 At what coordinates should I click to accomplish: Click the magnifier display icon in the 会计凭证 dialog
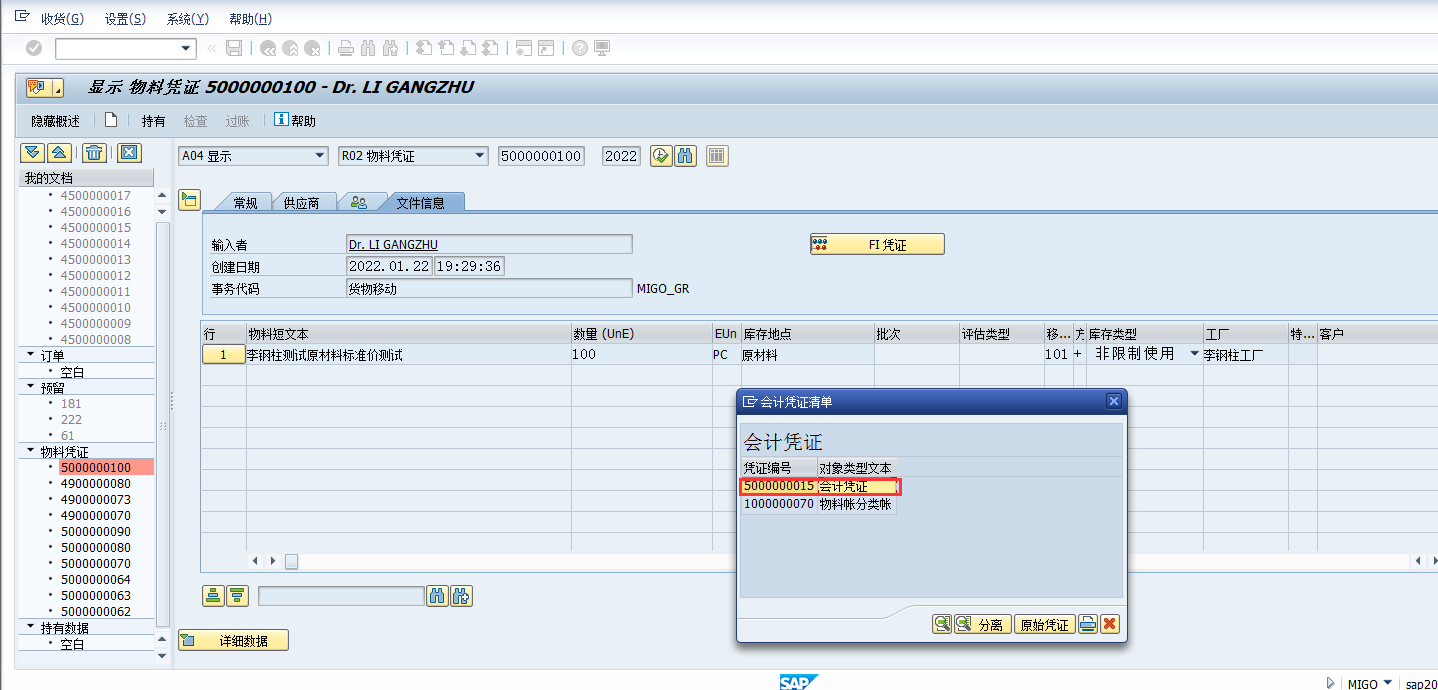tap(941, 623)
